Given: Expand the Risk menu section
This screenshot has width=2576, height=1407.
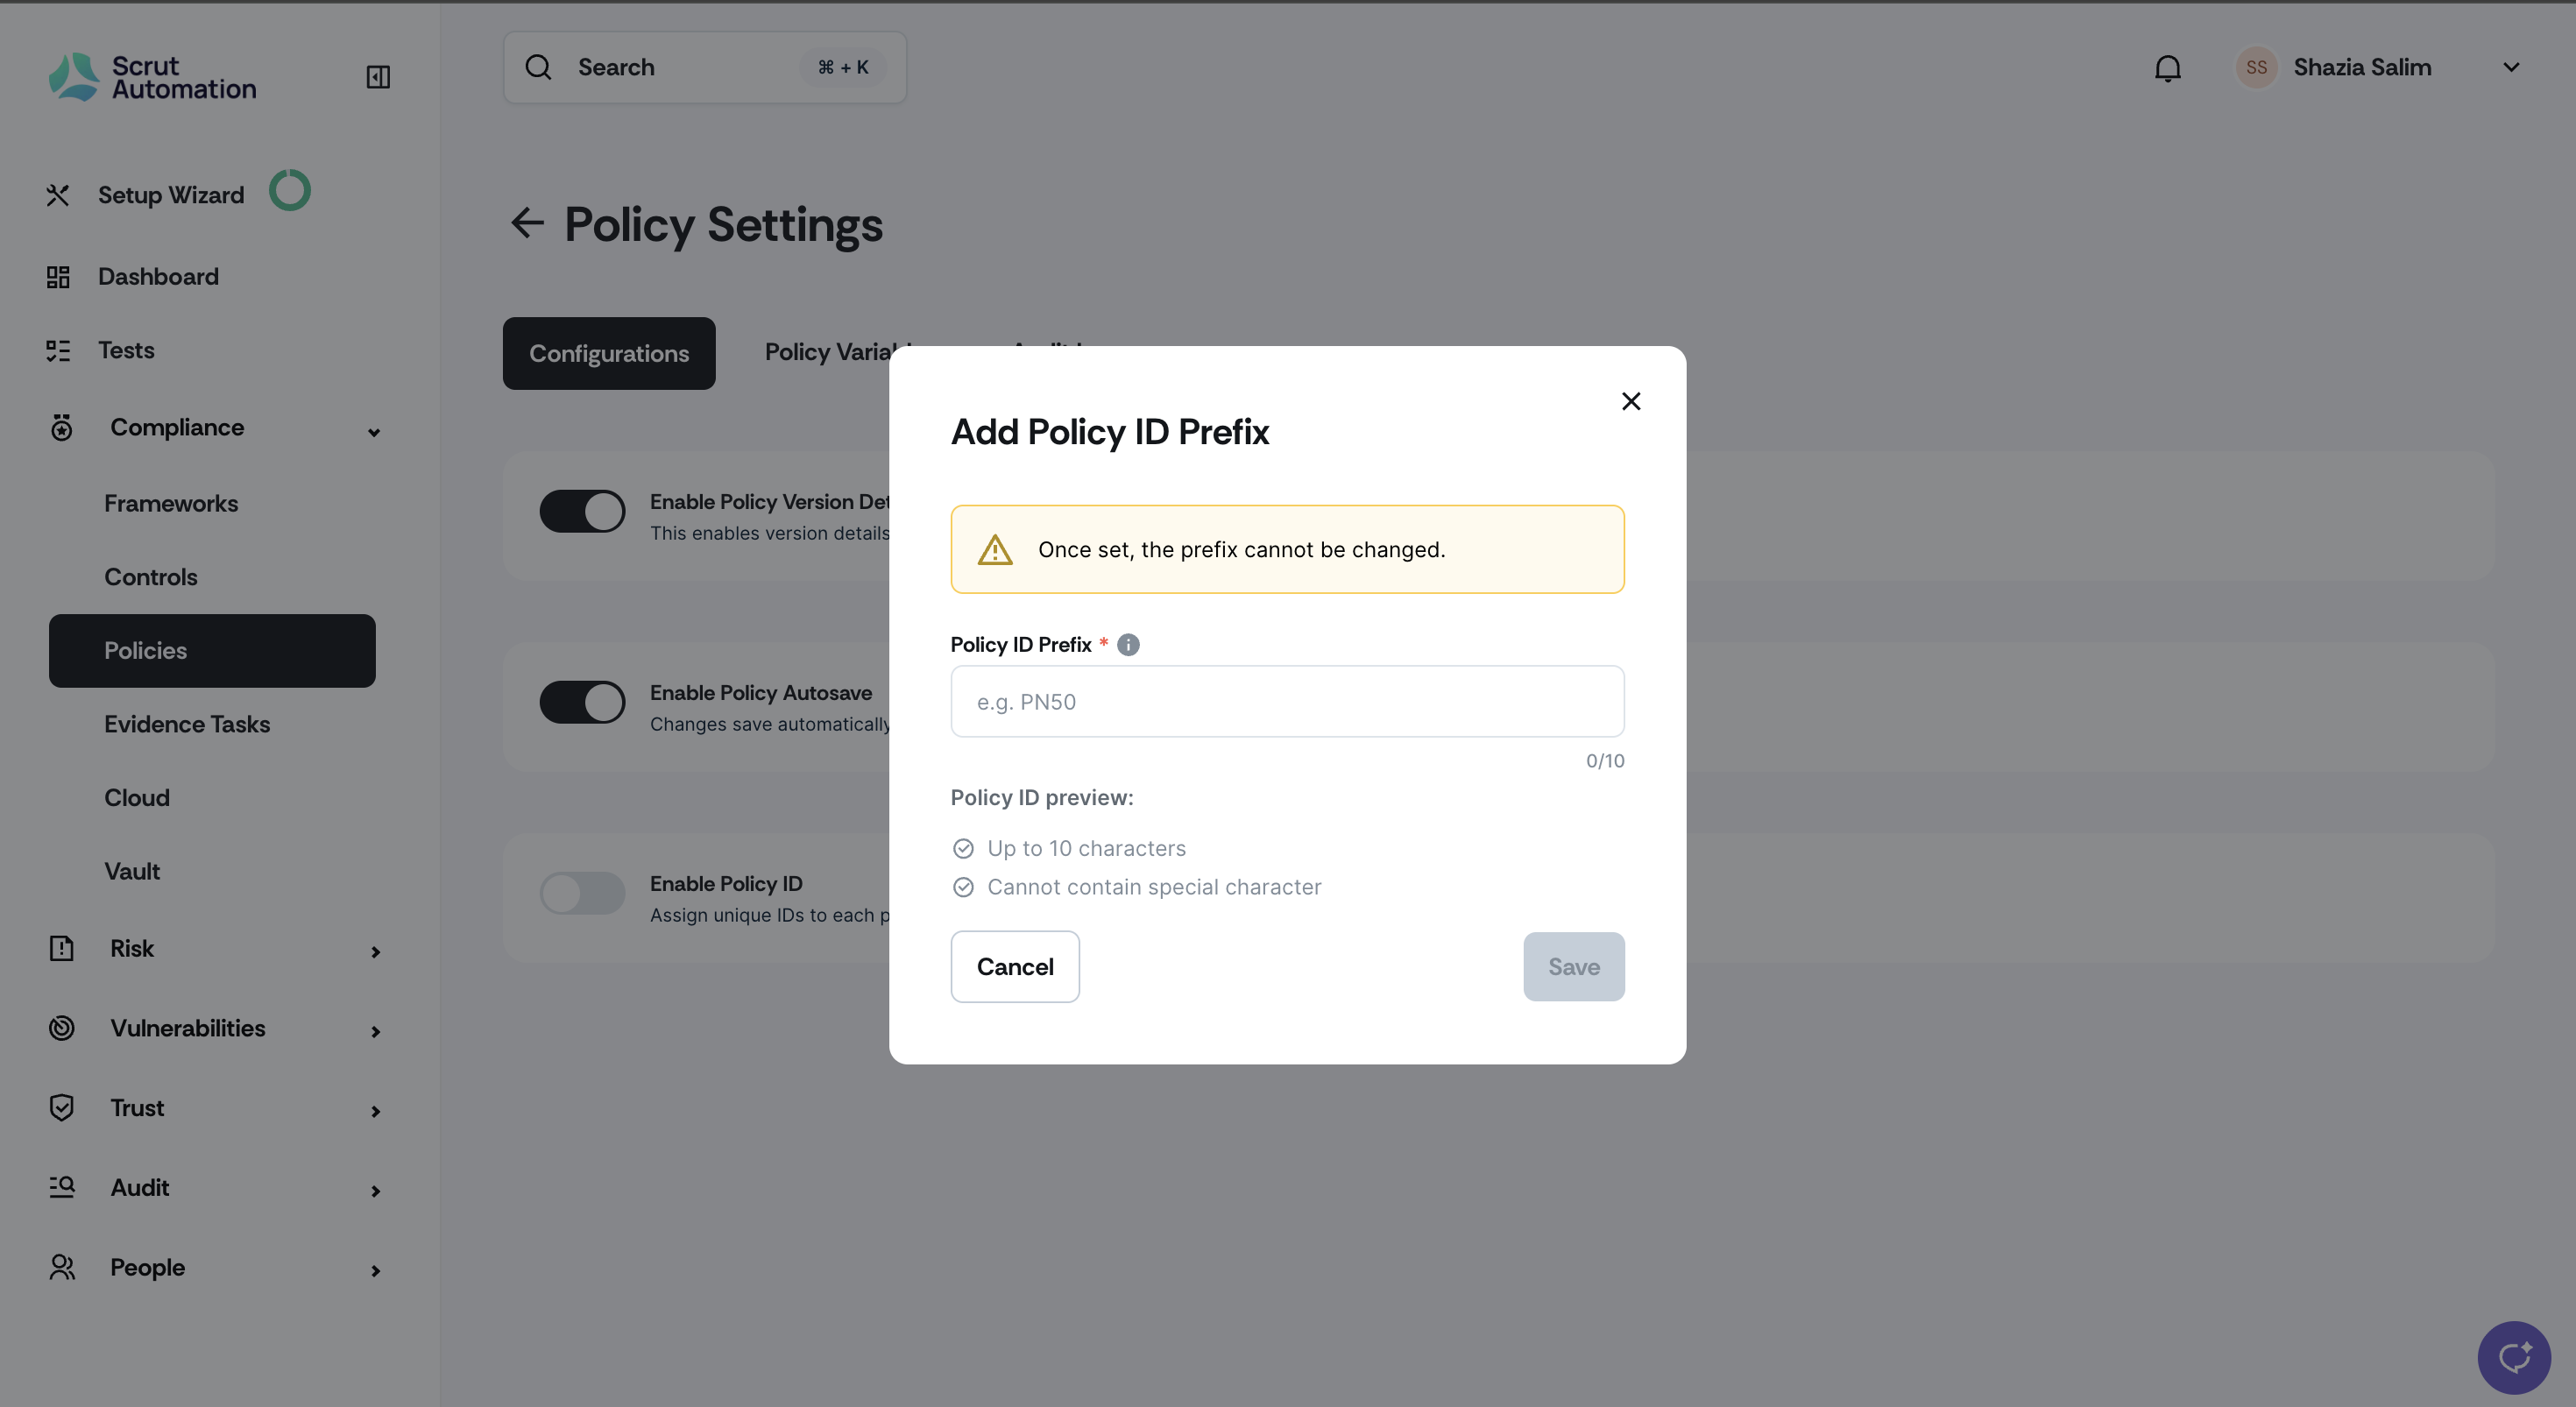Looking at the screenshot, I should point(375,951).
